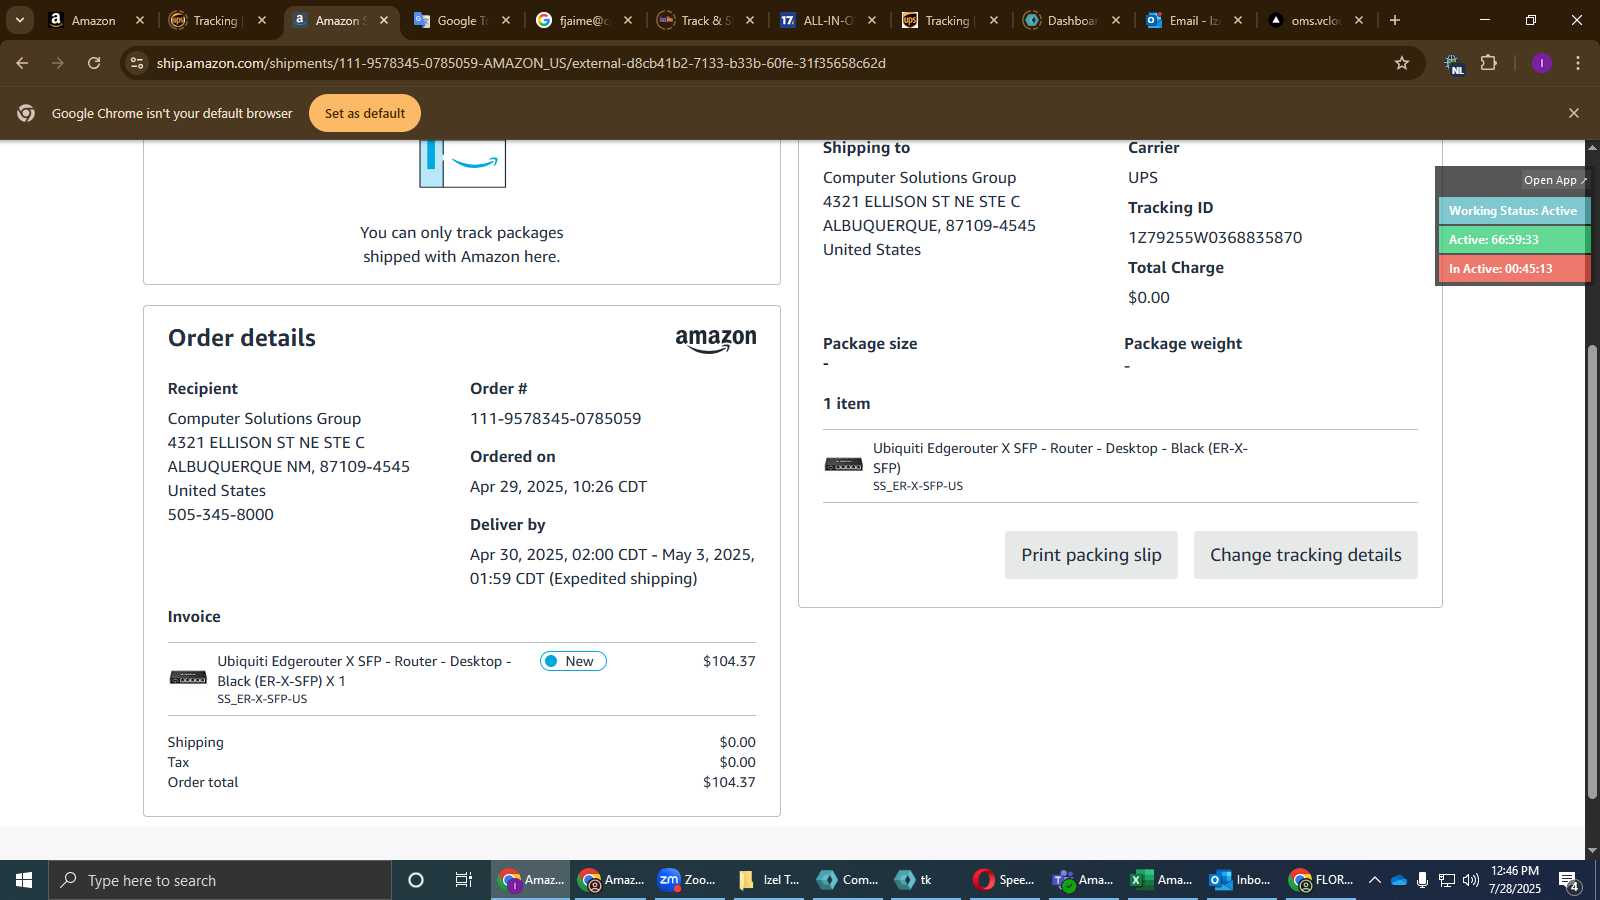This screenshot has width=1600, height=900.
Task: Open the Excel workbook in the taskbar
Action: coord(1162,880)
